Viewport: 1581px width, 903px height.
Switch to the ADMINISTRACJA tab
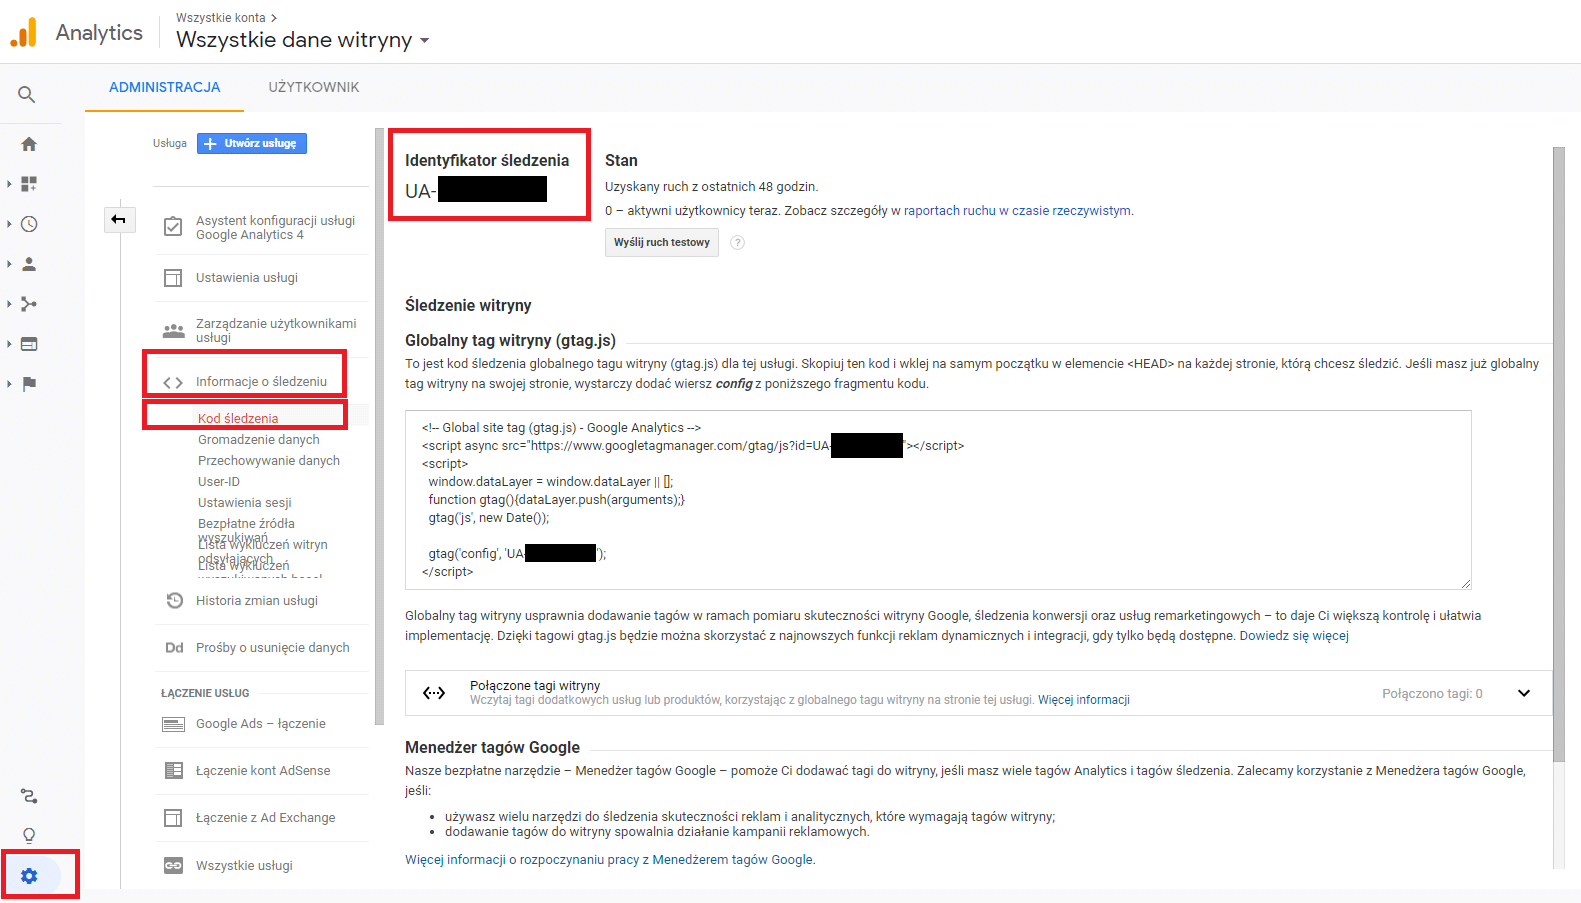165,88
